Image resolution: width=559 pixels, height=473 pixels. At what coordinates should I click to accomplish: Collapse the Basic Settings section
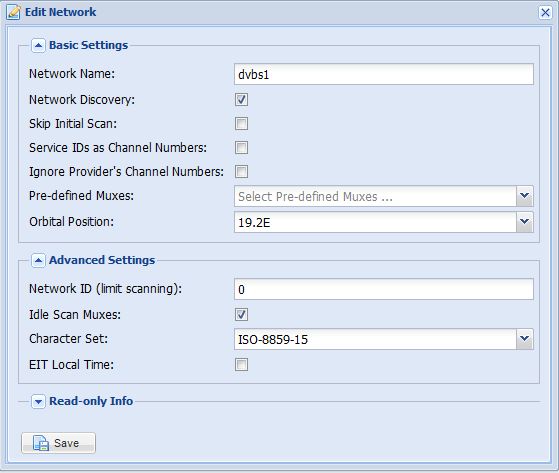38,45
